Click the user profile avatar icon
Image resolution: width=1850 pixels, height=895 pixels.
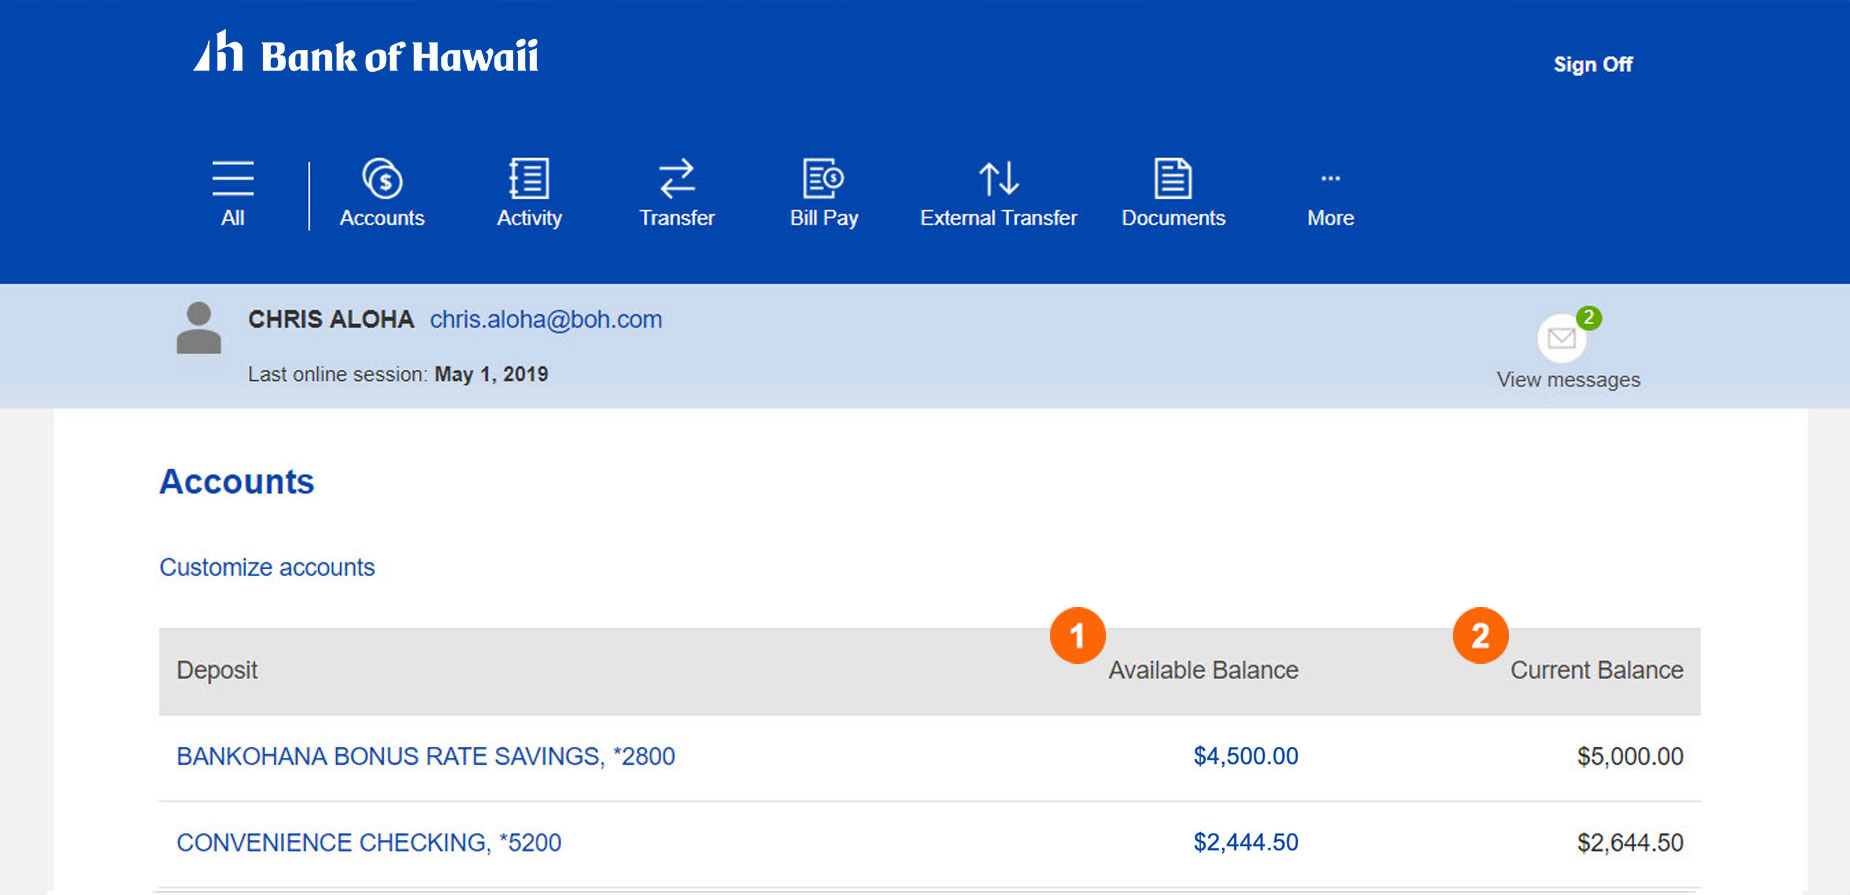tap(199, 328)
